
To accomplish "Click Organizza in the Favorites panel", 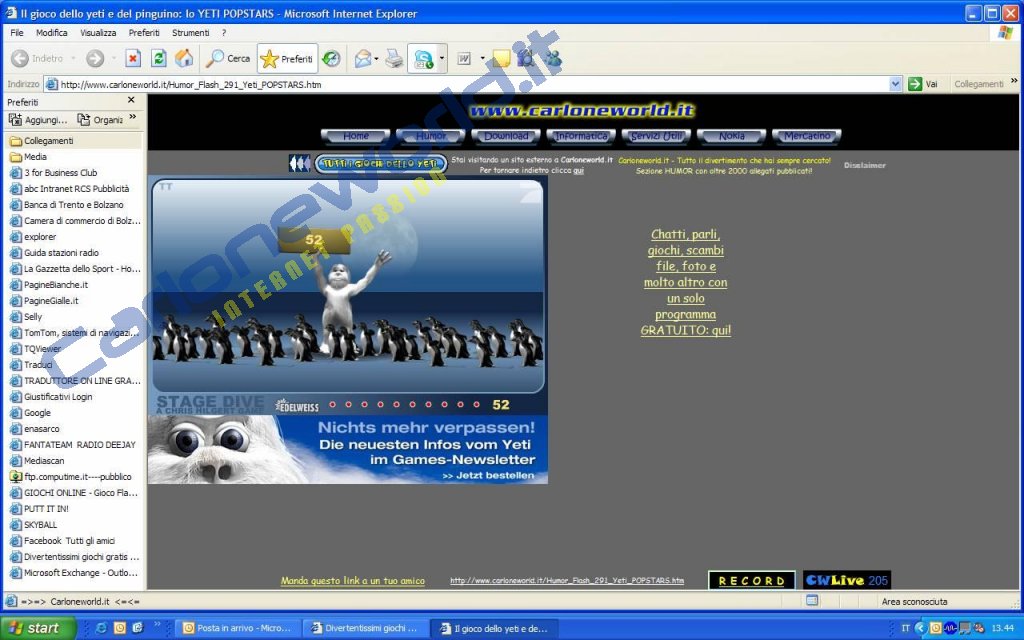I will click(x=100, y=120).
